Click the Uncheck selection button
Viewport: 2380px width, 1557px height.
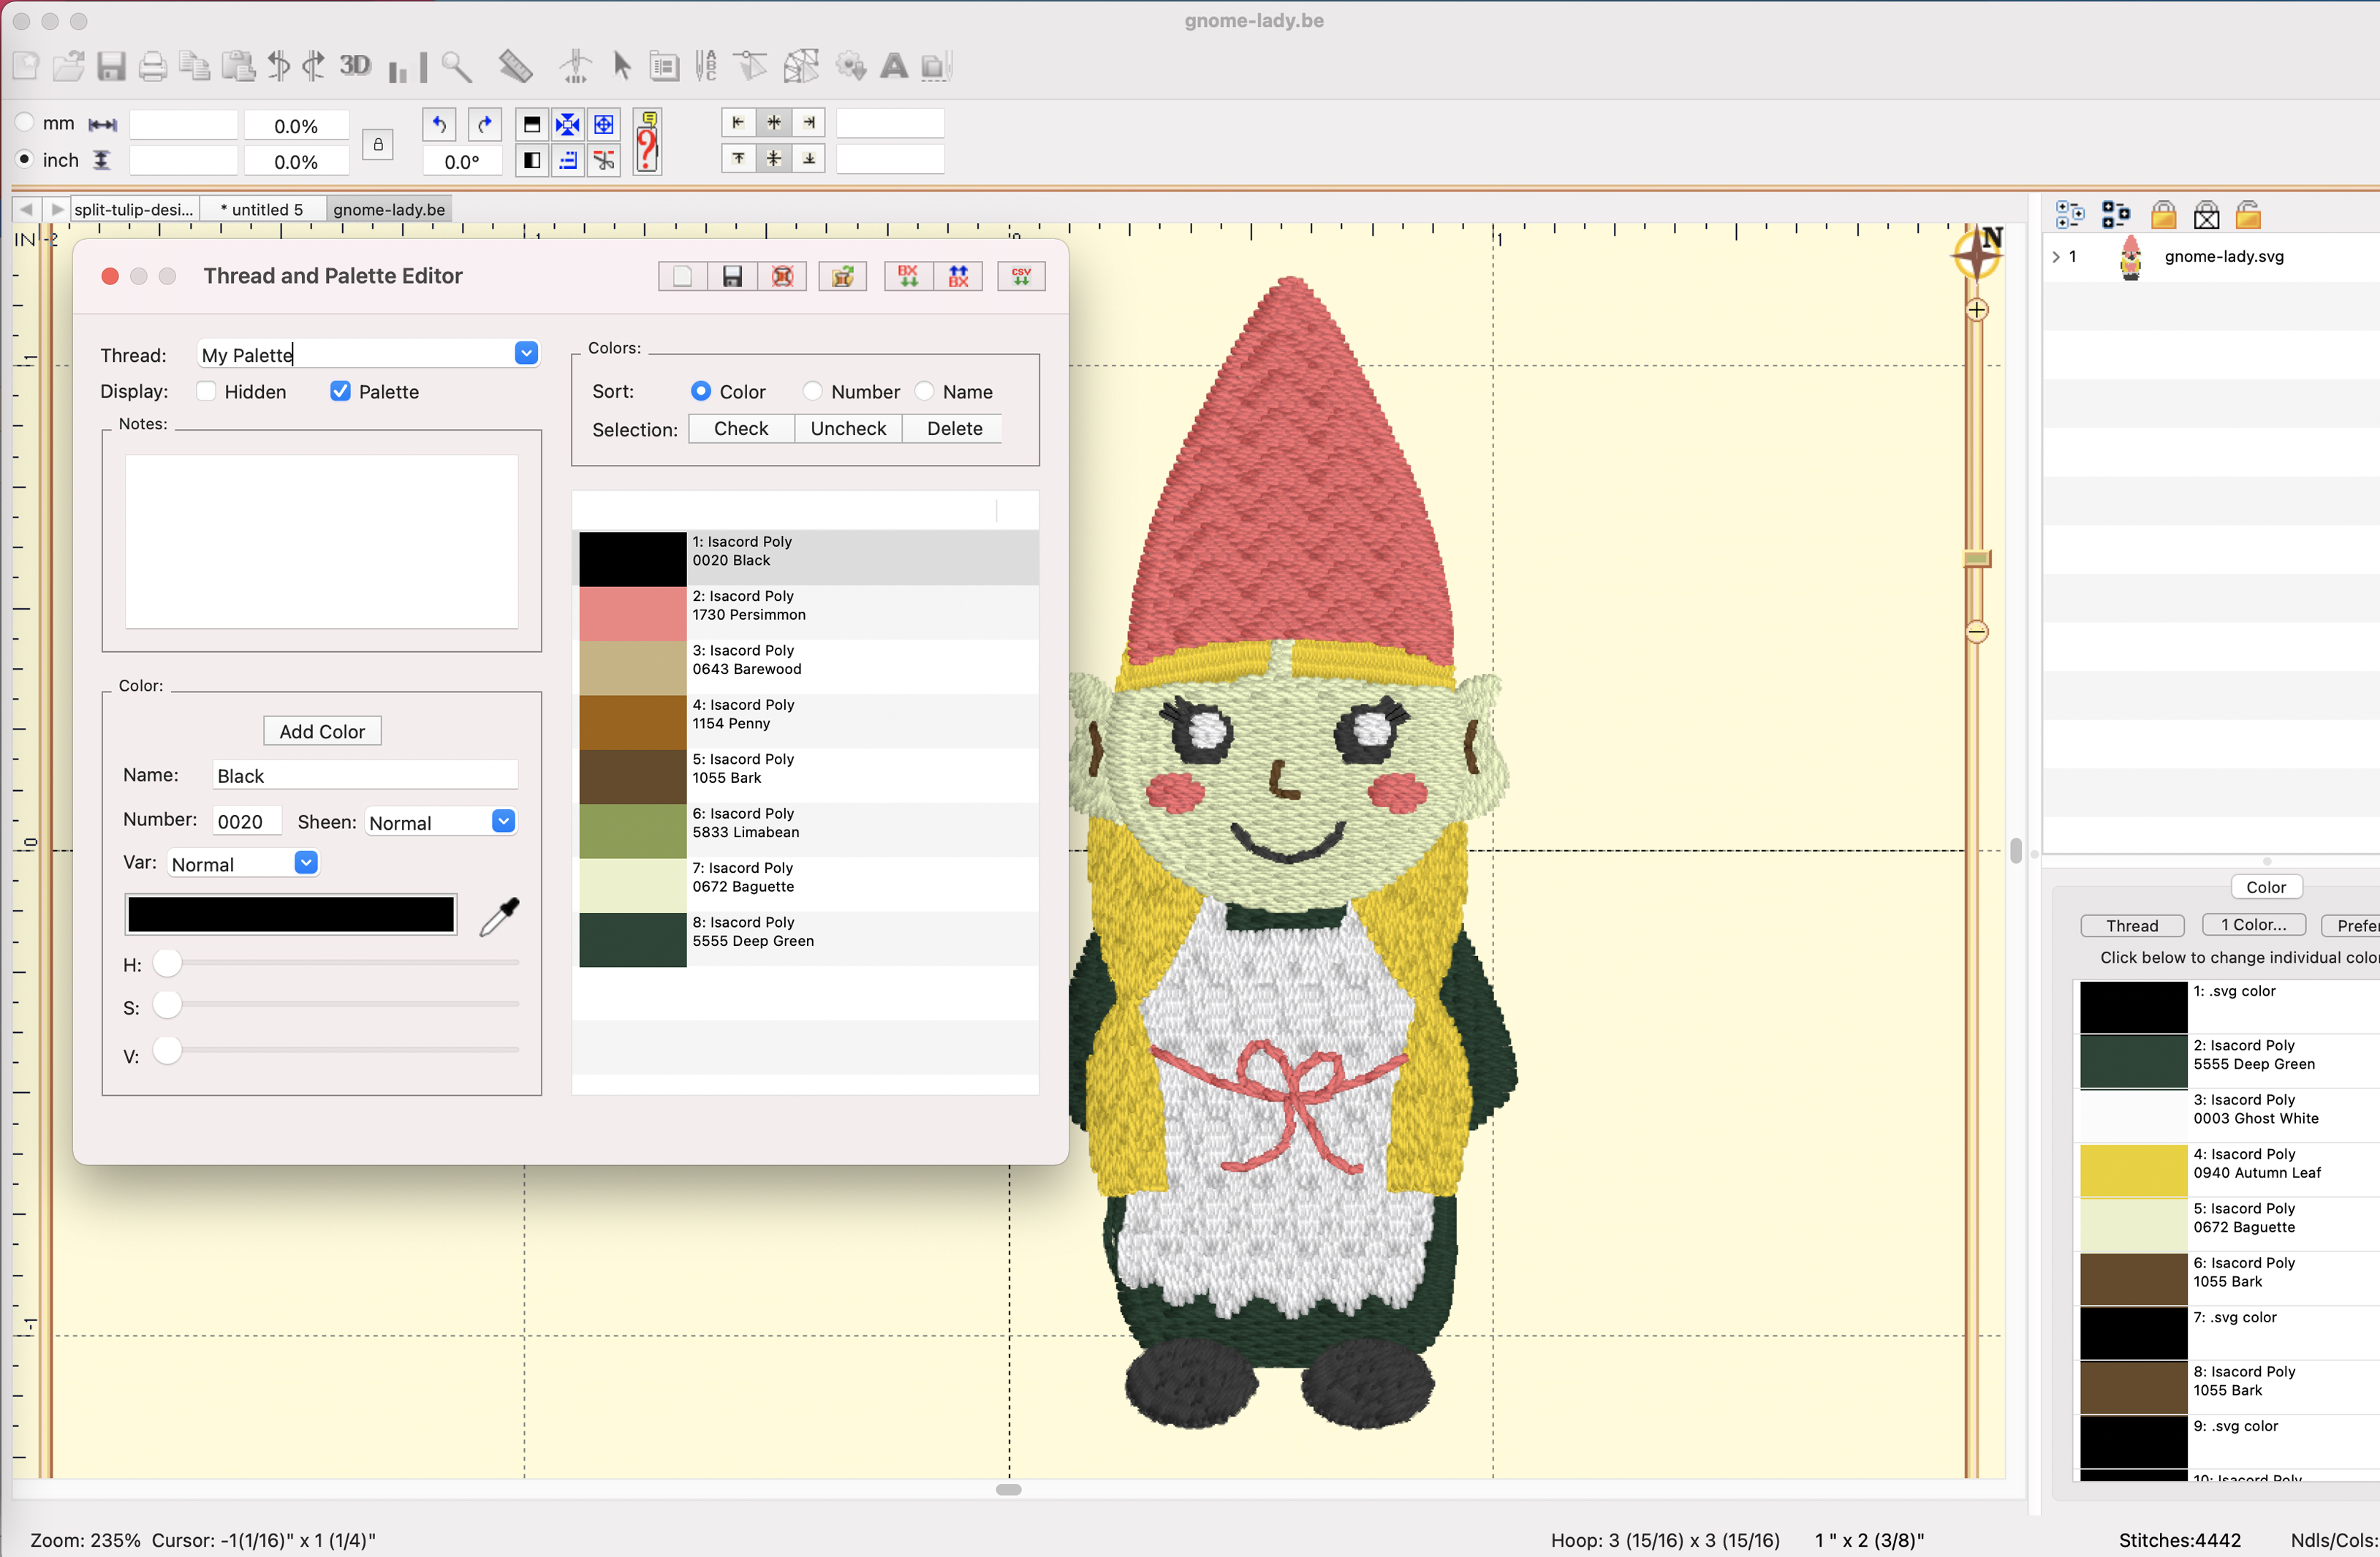click(848, 428)
